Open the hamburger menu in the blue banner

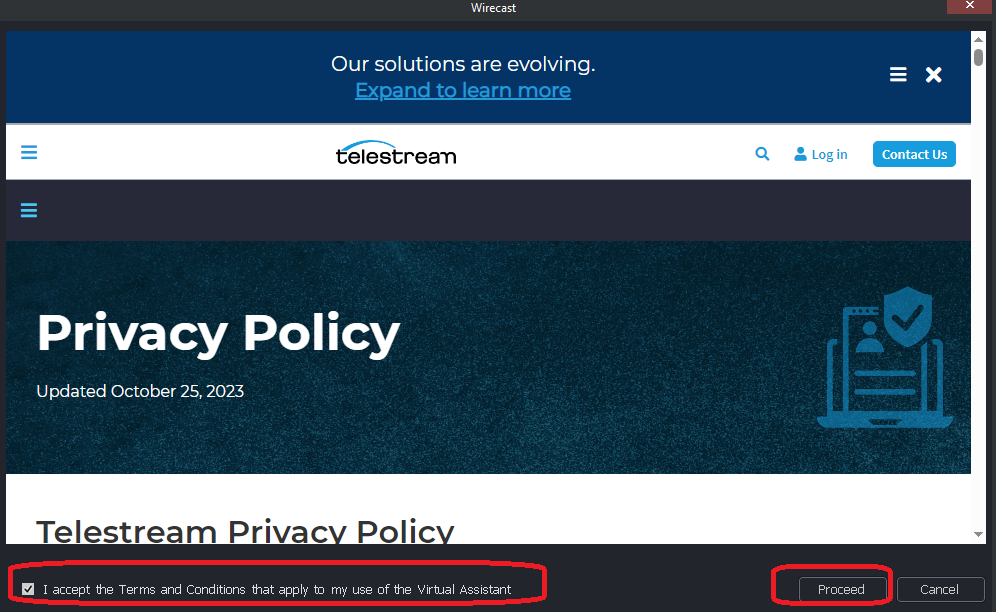point(898,75)
